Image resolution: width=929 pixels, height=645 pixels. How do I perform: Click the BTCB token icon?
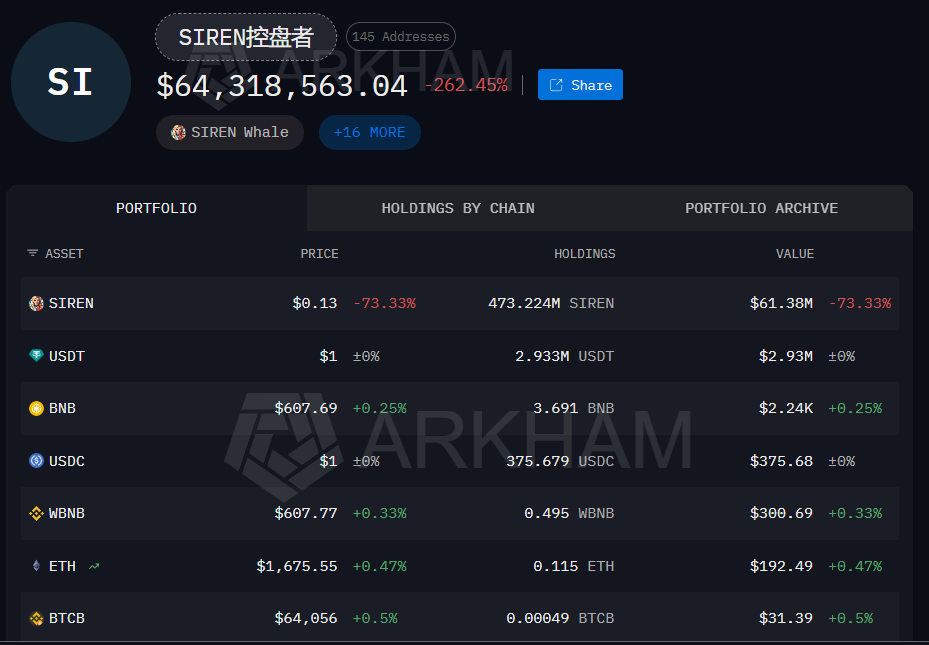36,618
